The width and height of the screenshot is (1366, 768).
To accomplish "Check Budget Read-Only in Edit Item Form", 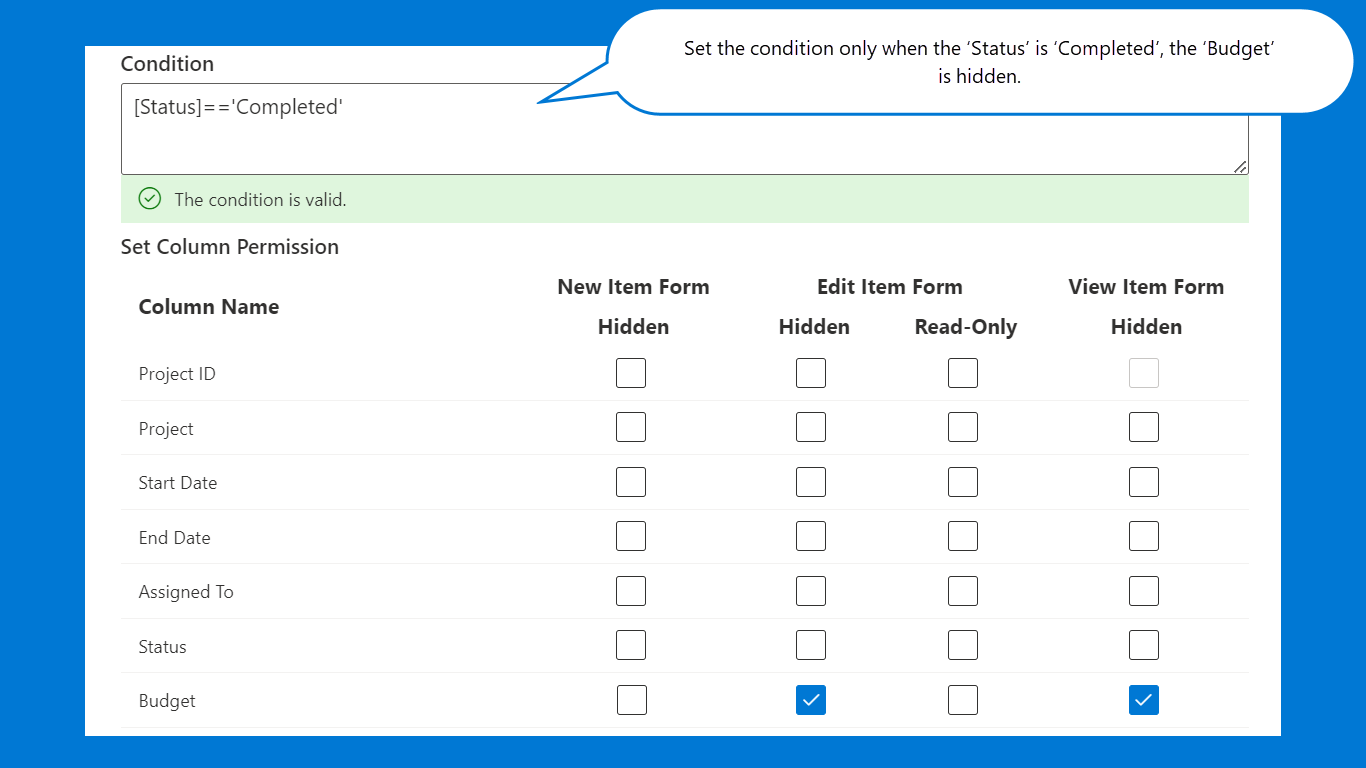I will tap(963, 700).
